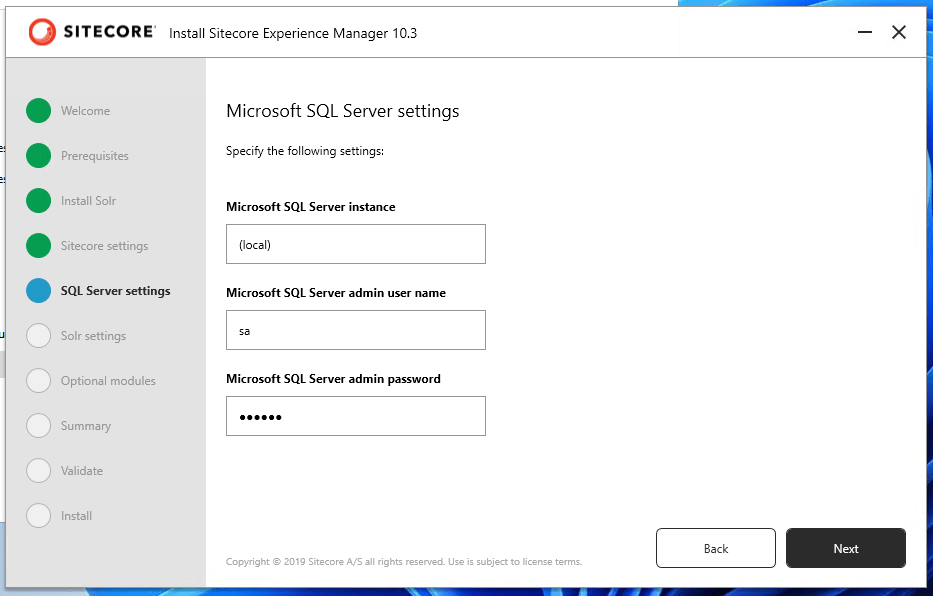Click the empty circle next to Summary
The image size is (933, 596).
[38, 426]
